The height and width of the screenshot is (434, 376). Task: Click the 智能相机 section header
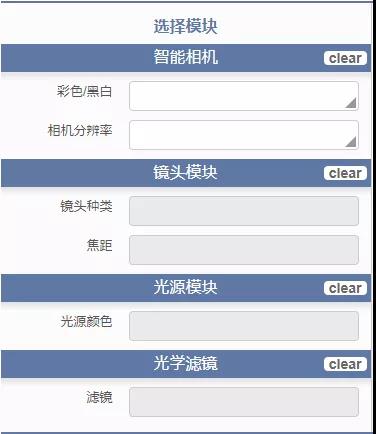186,58
